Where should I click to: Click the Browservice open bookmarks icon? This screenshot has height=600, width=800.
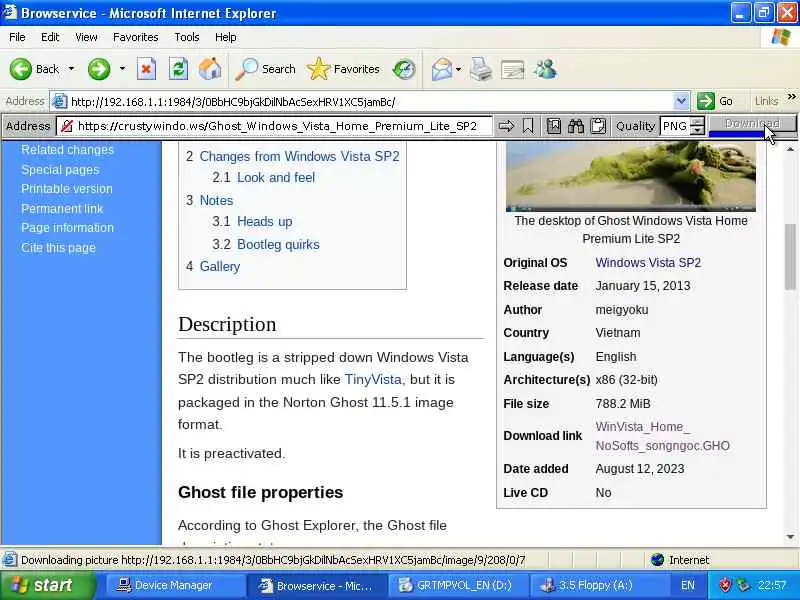pos(554,126)
